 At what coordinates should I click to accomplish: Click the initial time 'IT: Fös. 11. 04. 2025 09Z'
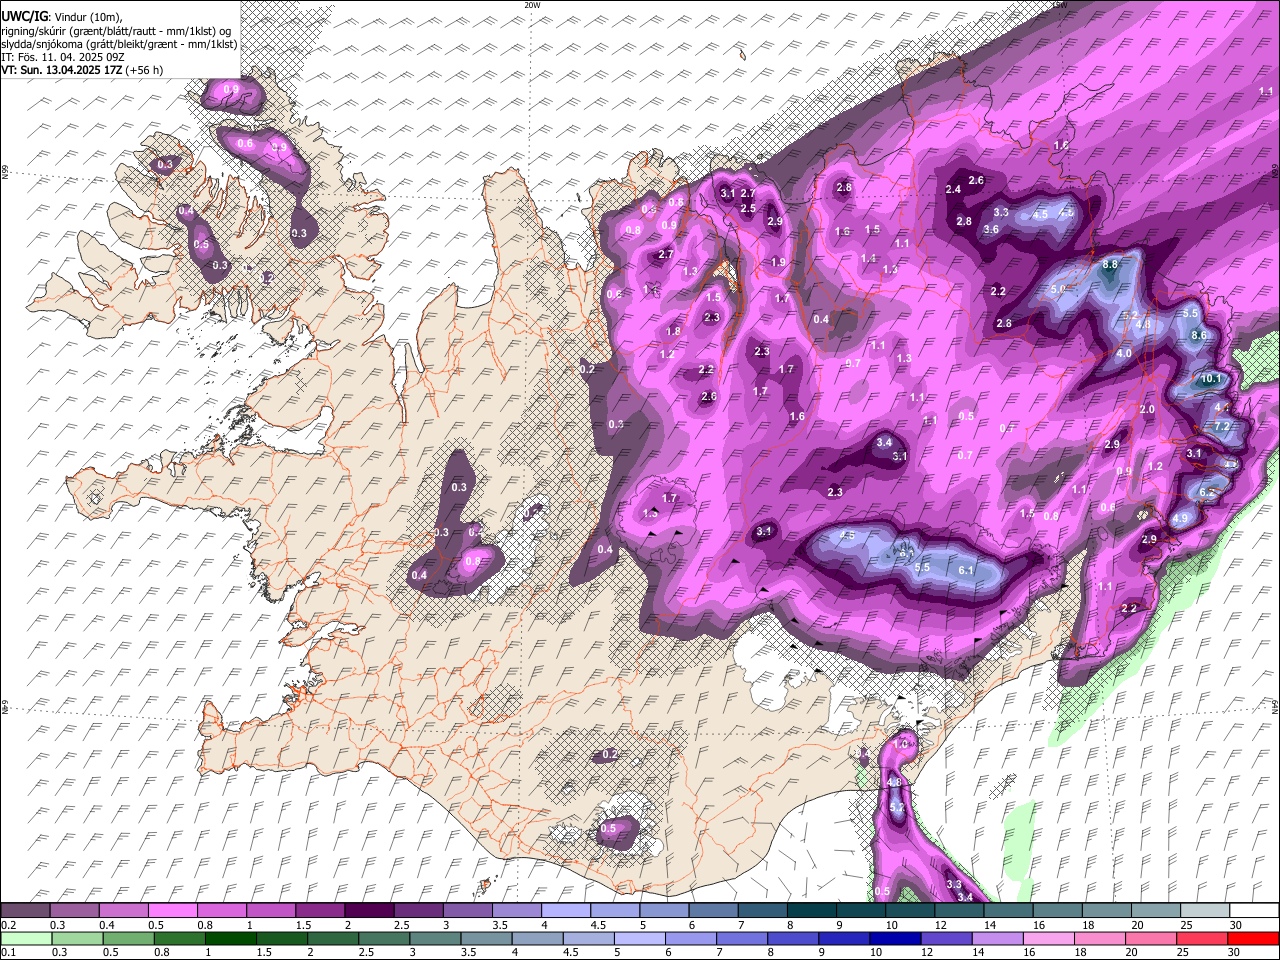[x=62, y=57]
